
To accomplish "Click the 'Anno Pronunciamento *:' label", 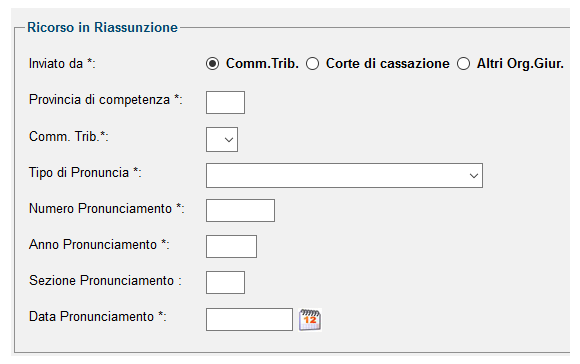I will [x=99, y=245].
